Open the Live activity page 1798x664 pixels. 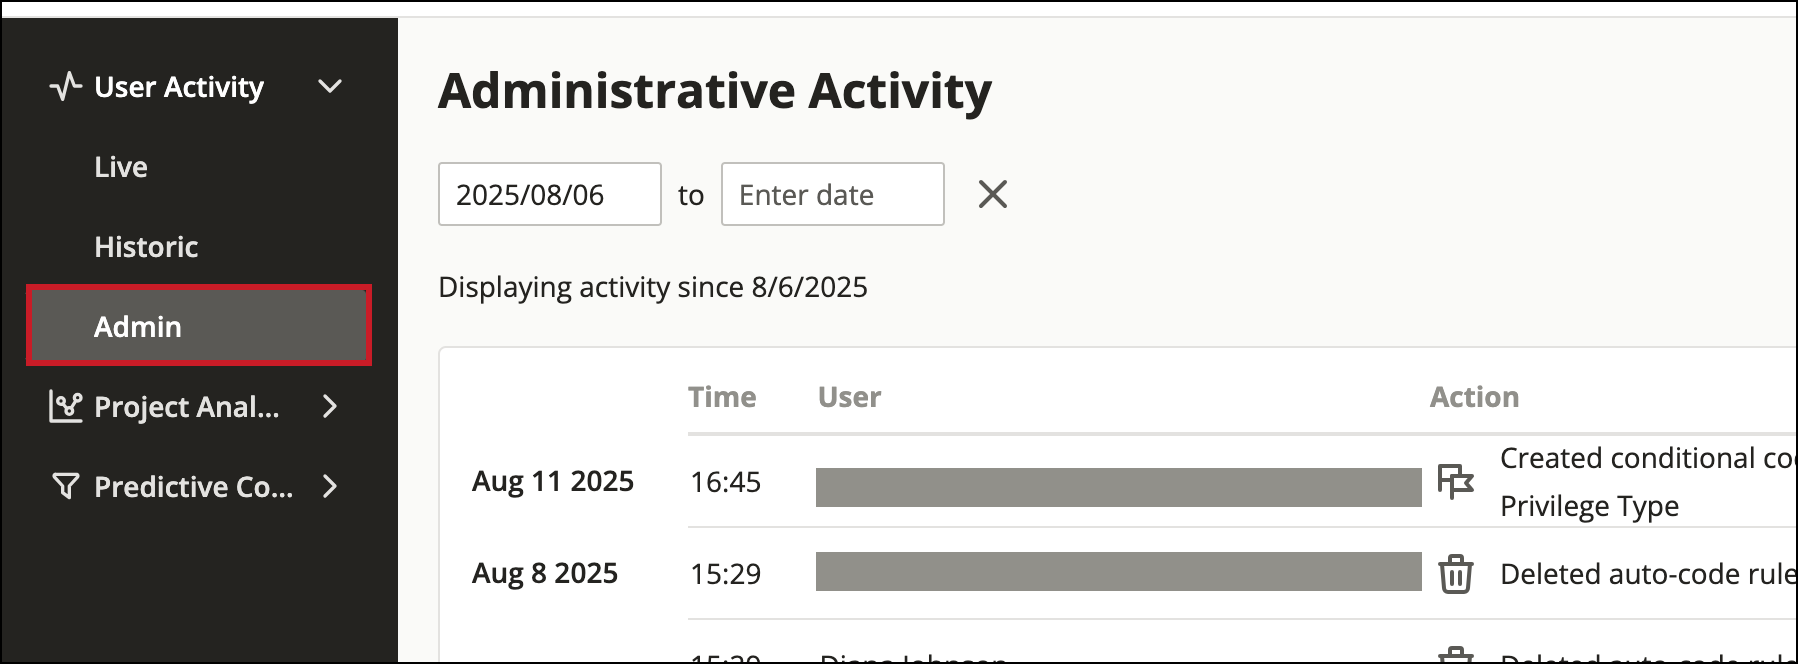121,167
